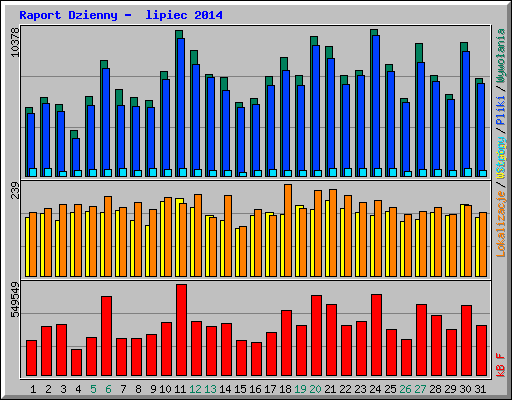Click the orange bar for day 14
512x400 pixels.
pos(228,236)
